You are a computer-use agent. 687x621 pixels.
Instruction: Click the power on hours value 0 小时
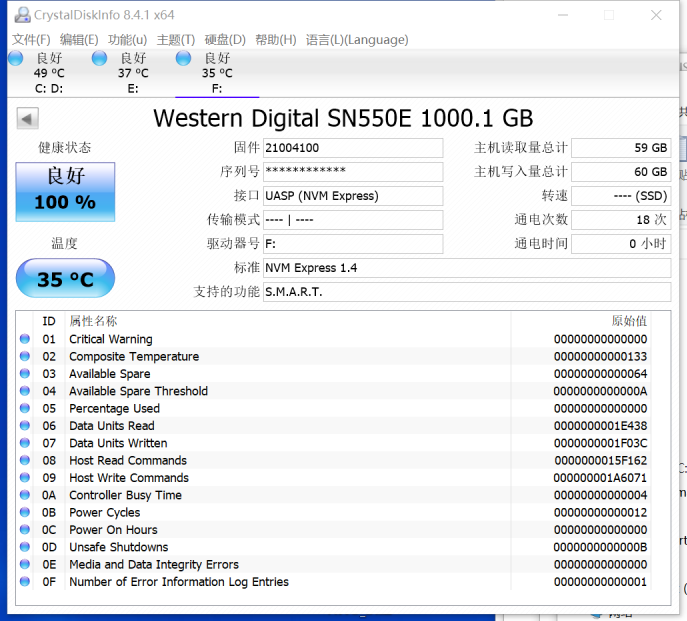(621, 244)
